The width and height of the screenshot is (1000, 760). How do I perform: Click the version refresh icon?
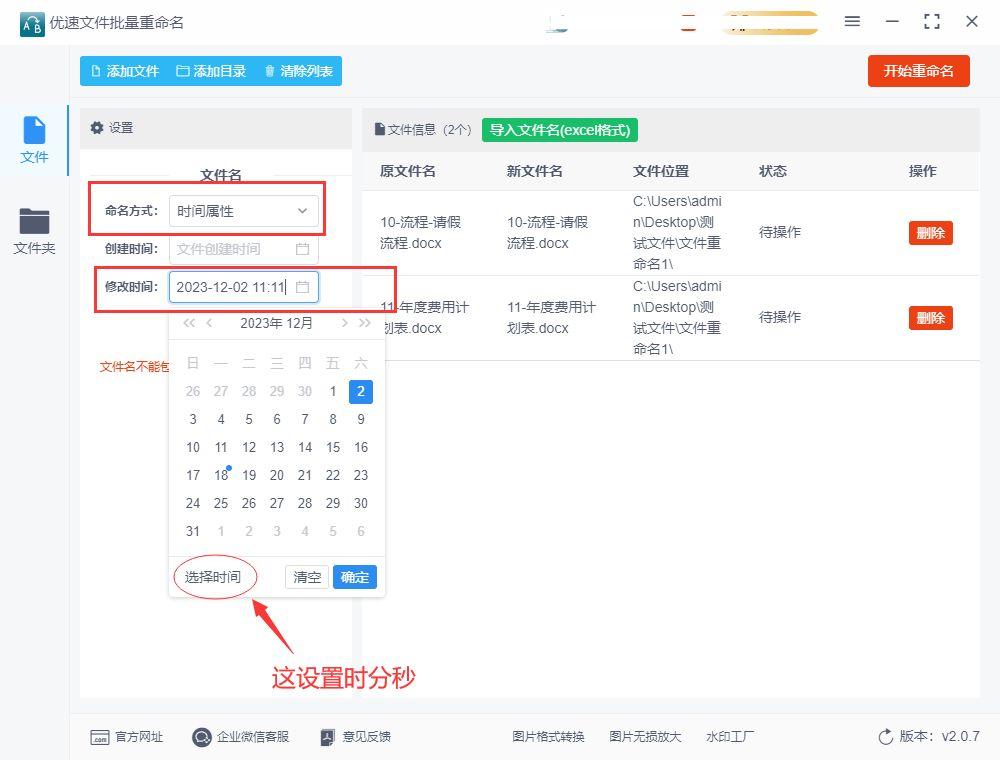point(886,737)
